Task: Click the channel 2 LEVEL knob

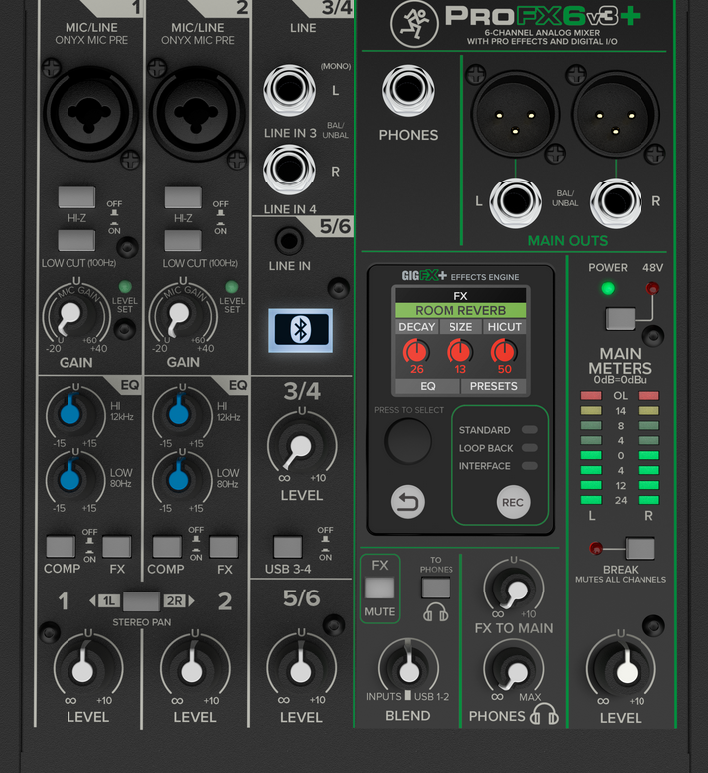Action: (193, 670)
